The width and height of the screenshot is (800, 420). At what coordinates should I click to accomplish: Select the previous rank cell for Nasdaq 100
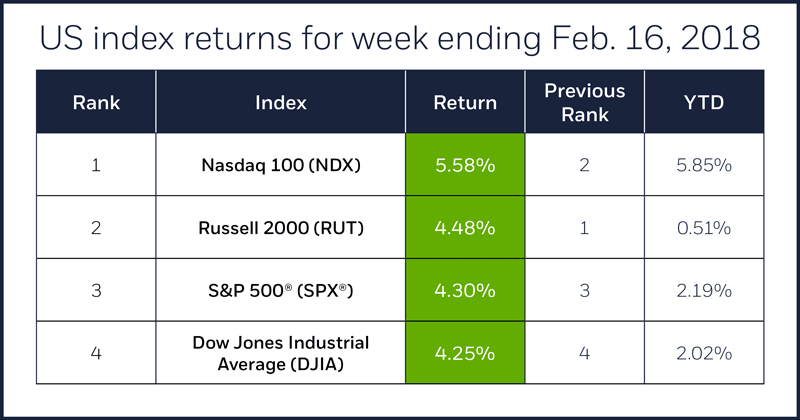tap(584, 165)
